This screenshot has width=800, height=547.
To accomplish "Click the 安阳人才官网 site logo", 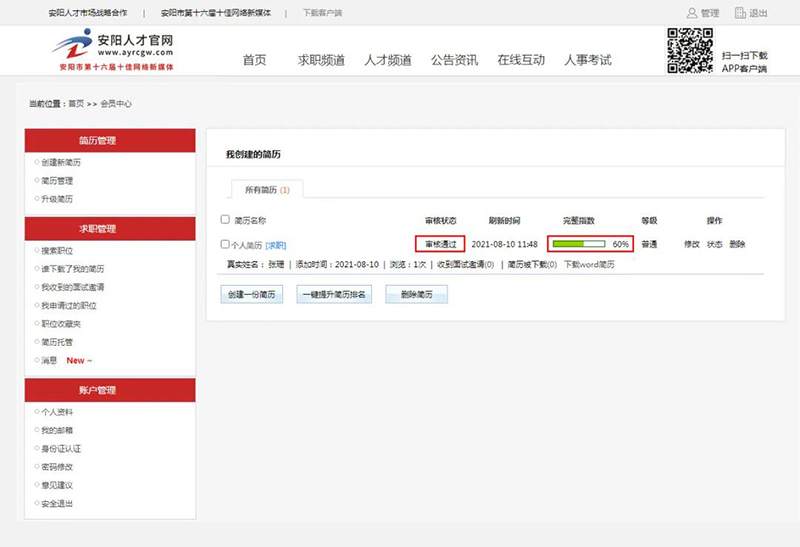I will point(113,50).
